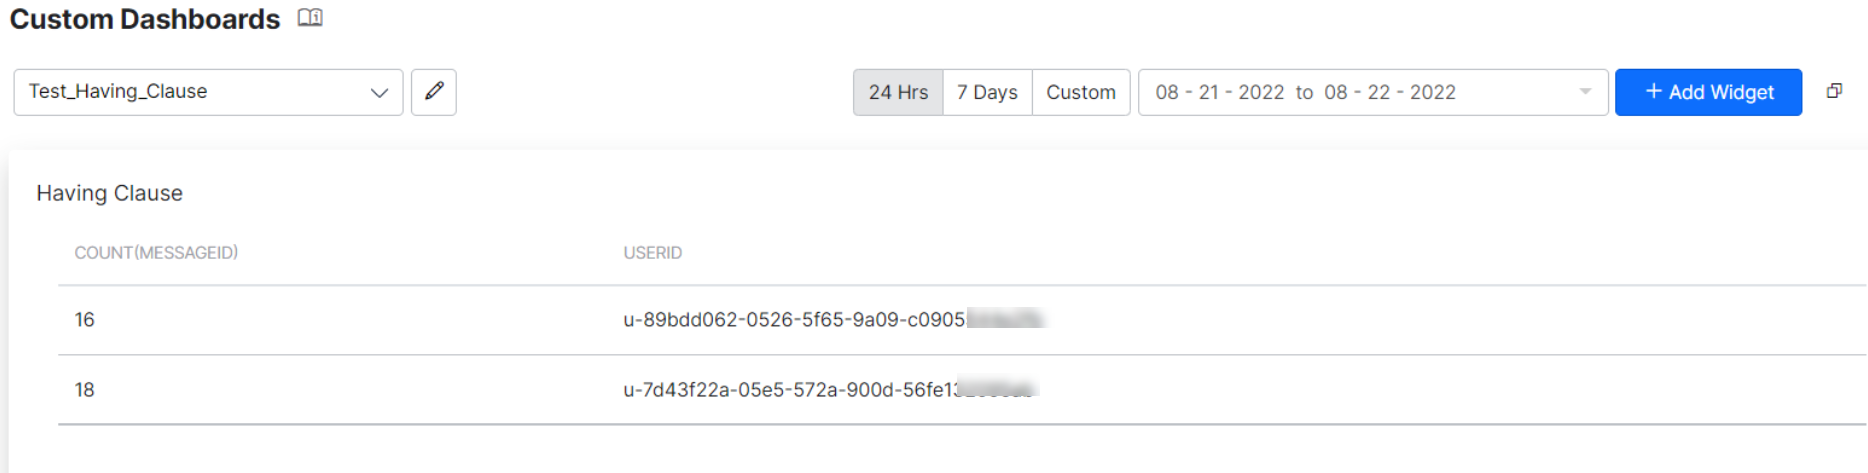
Task: Click the Test_Having_Clause dashboard name
Action: [x=118, y=92]
